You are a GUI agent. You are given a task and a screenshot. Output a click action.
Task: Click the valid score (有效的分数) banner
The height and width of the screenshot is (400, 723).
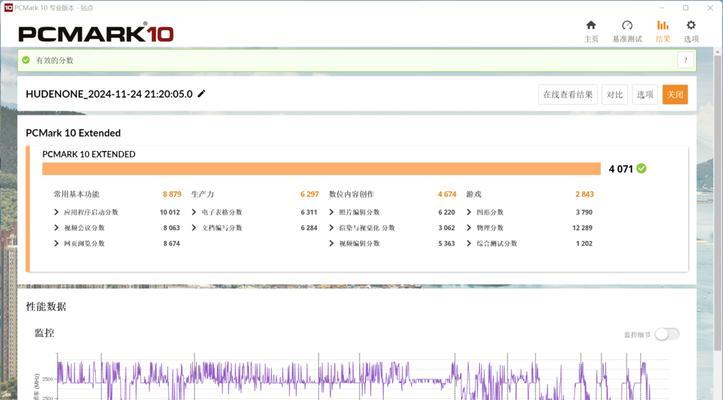(x=356, y=60)
